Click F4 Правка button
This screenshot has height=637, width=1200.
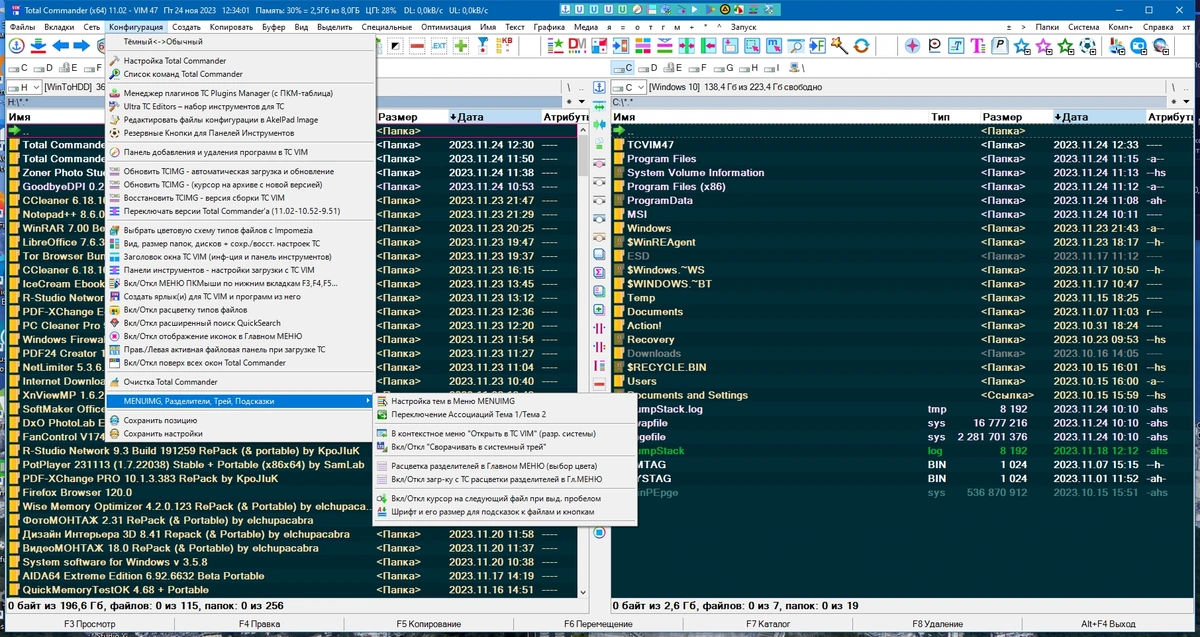[x=258, y=624]
